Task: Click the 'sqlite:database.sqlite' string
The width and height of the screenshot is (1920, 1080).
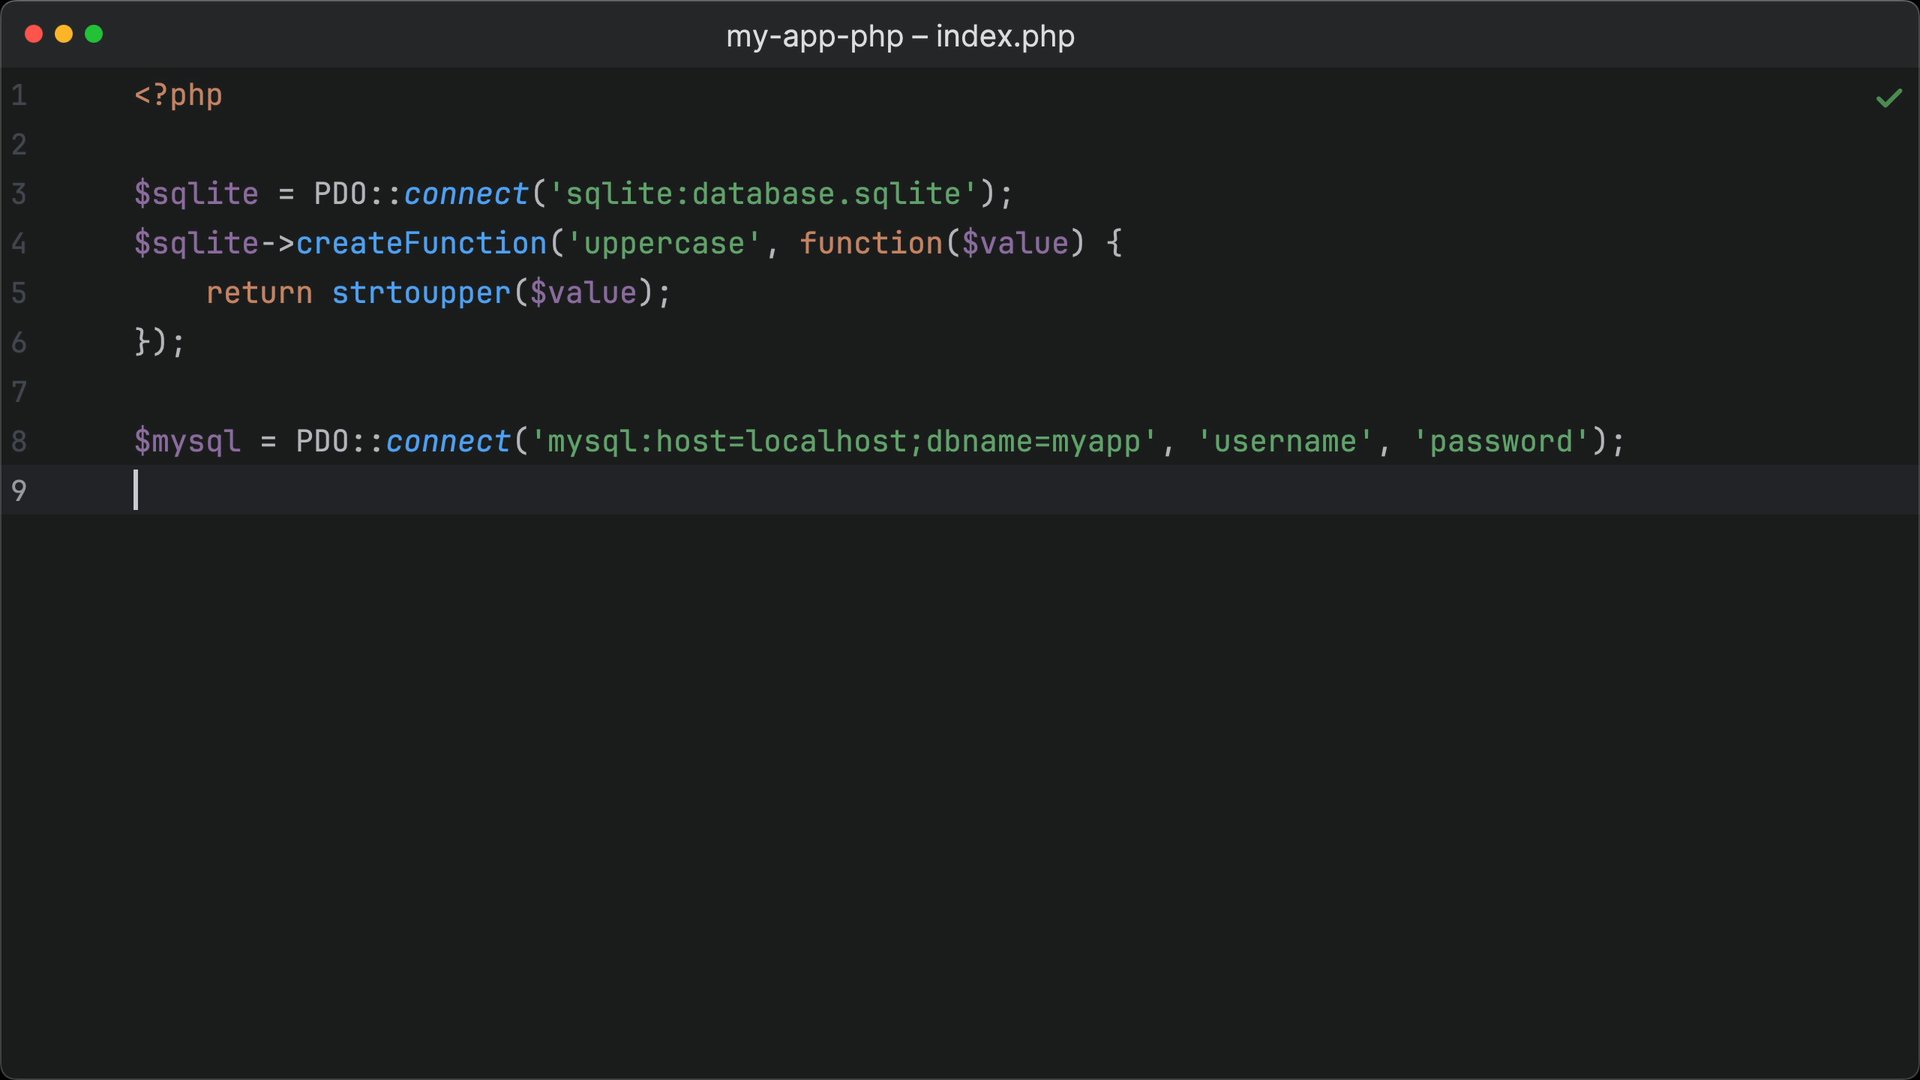Action: pyautogui.click(x=763, y=194)
